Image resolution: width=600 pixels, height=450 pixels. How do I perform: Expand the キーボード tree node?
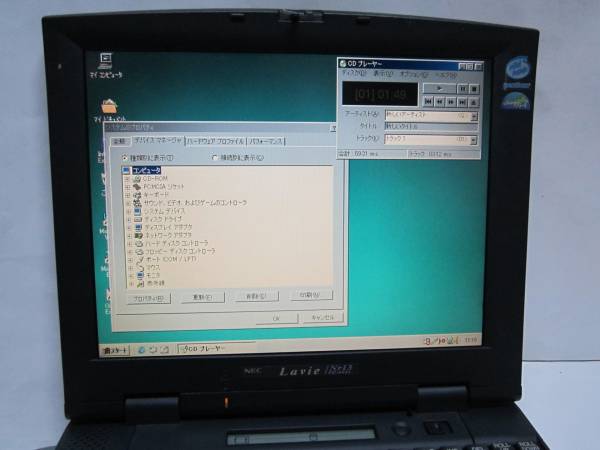point(128,195)
